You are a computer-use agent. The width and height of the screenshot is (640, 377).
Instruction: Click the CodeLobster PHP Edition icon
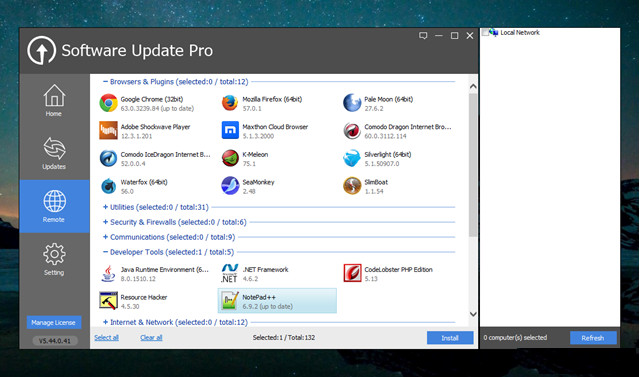pos(352,273)
